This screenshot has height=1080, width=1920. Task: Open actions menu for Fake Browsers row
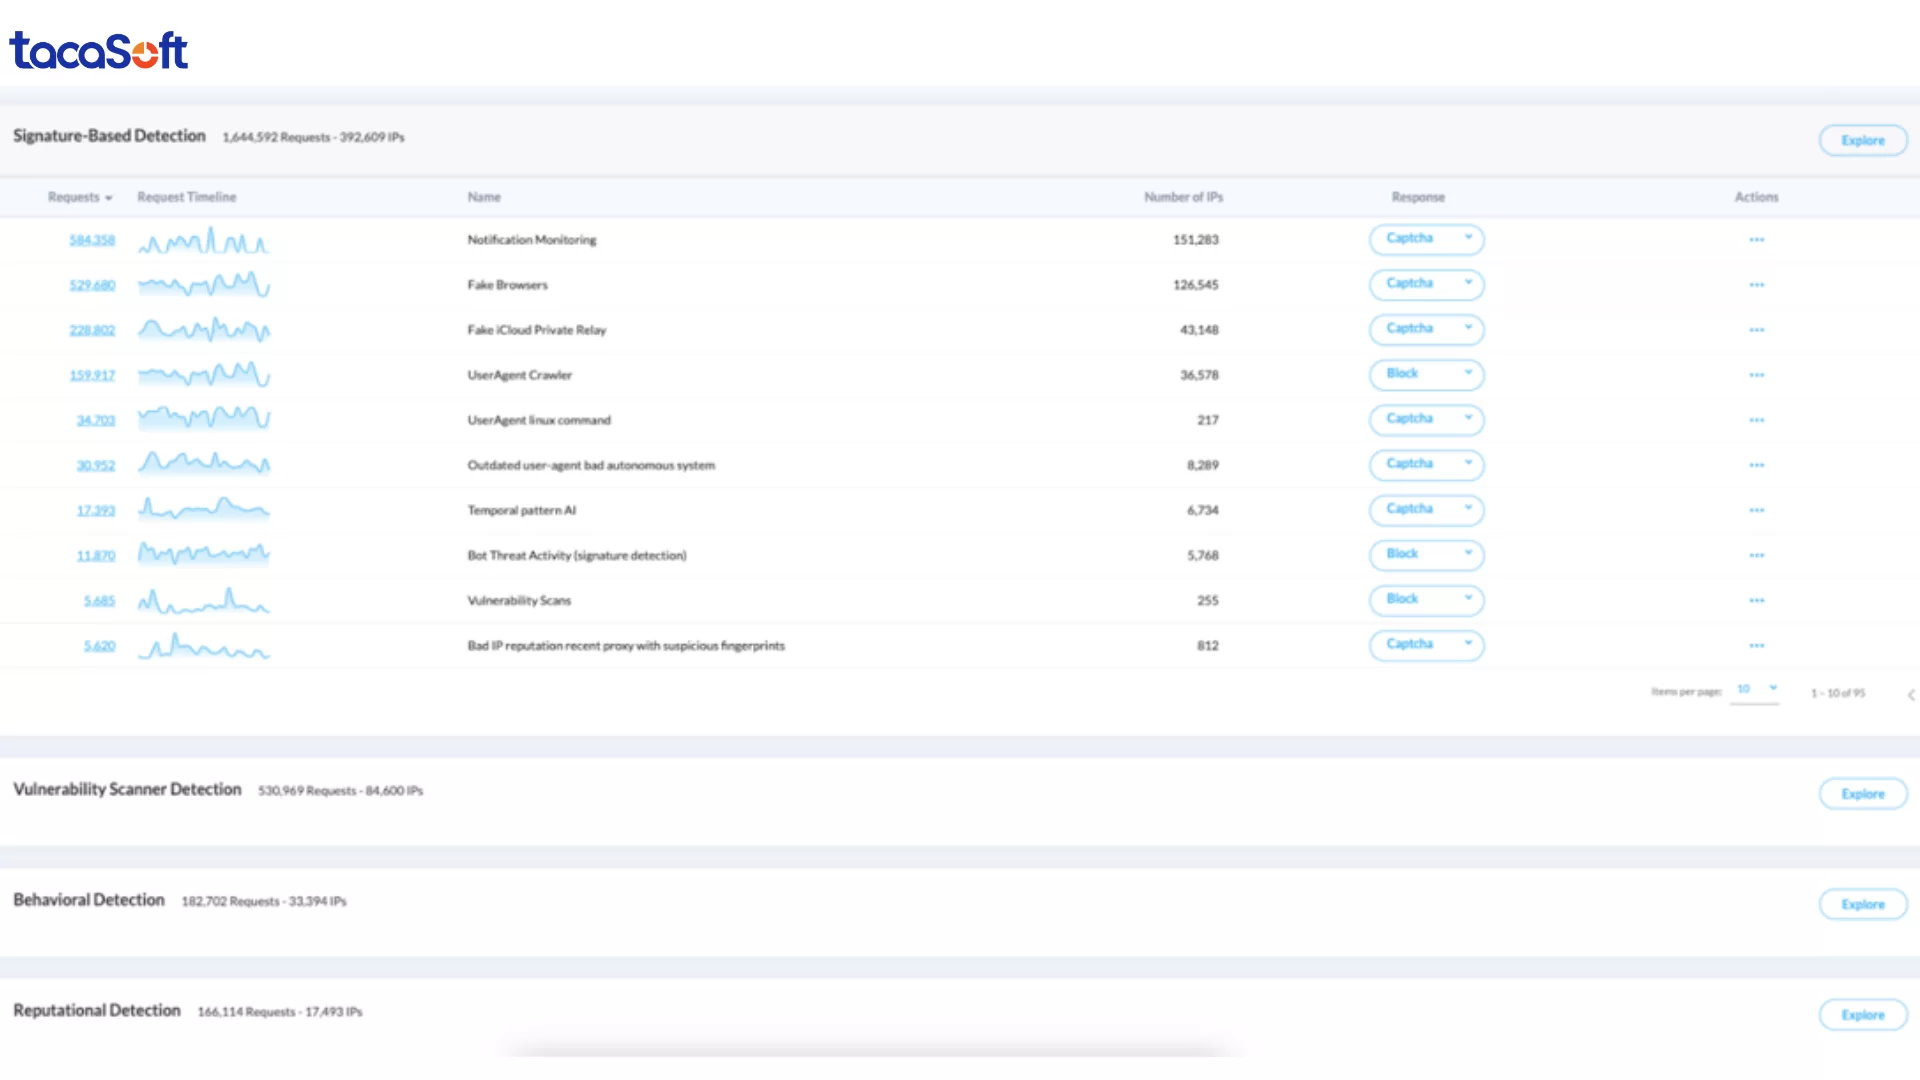(x=1757, y=285)
